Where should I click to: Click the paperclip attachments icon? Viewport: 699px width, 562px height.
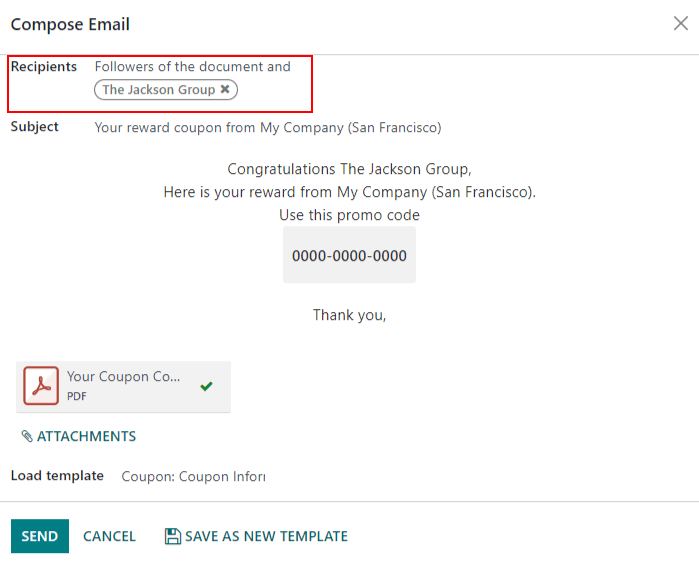click(27, 436)
